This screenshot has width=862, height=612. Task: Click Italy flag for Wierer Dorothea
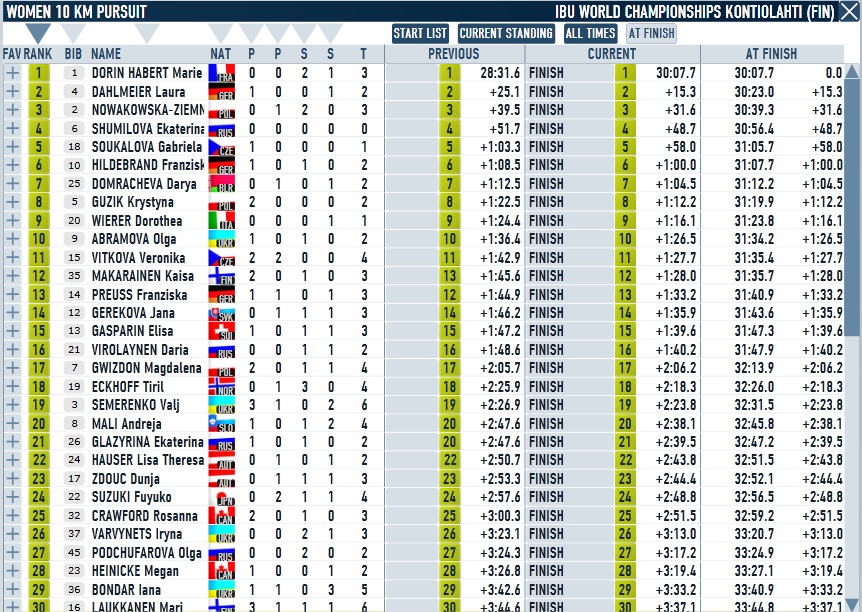[x=222, y=220]
